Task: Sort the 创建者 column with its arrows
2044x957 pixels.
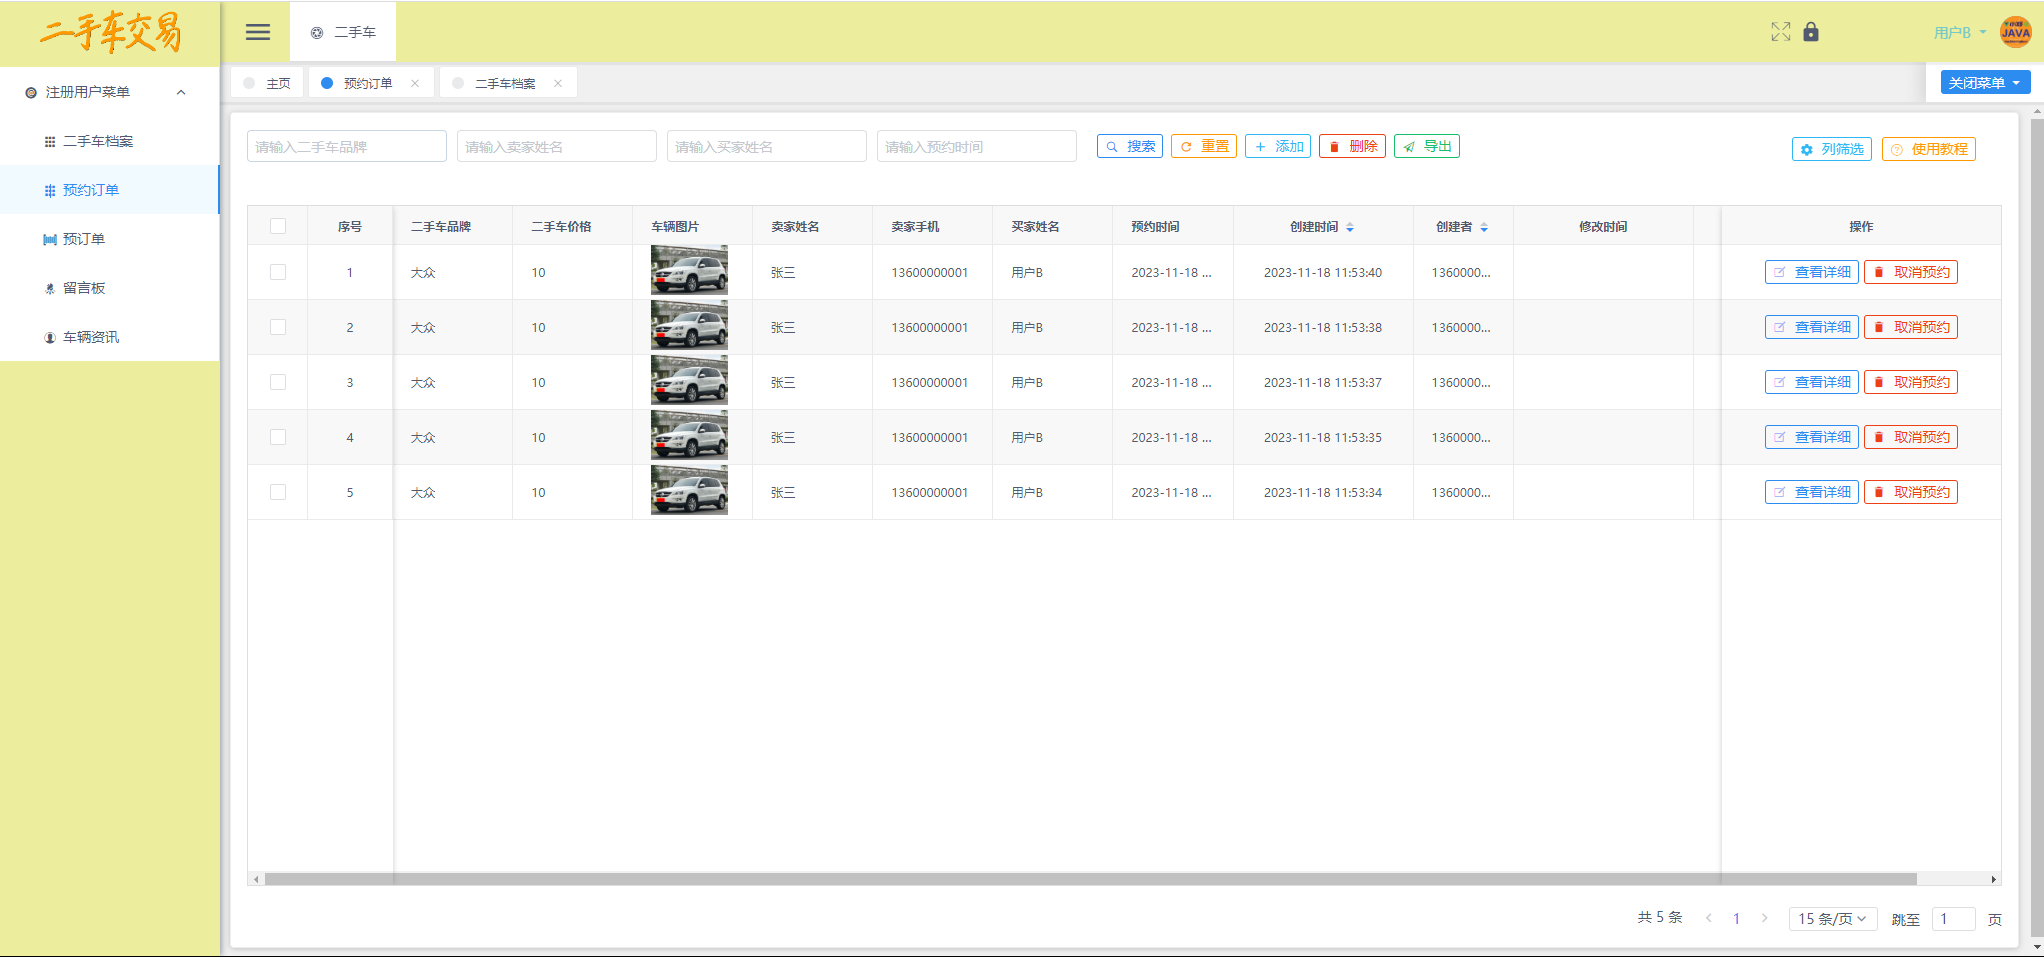Action: pos(1484,228)
